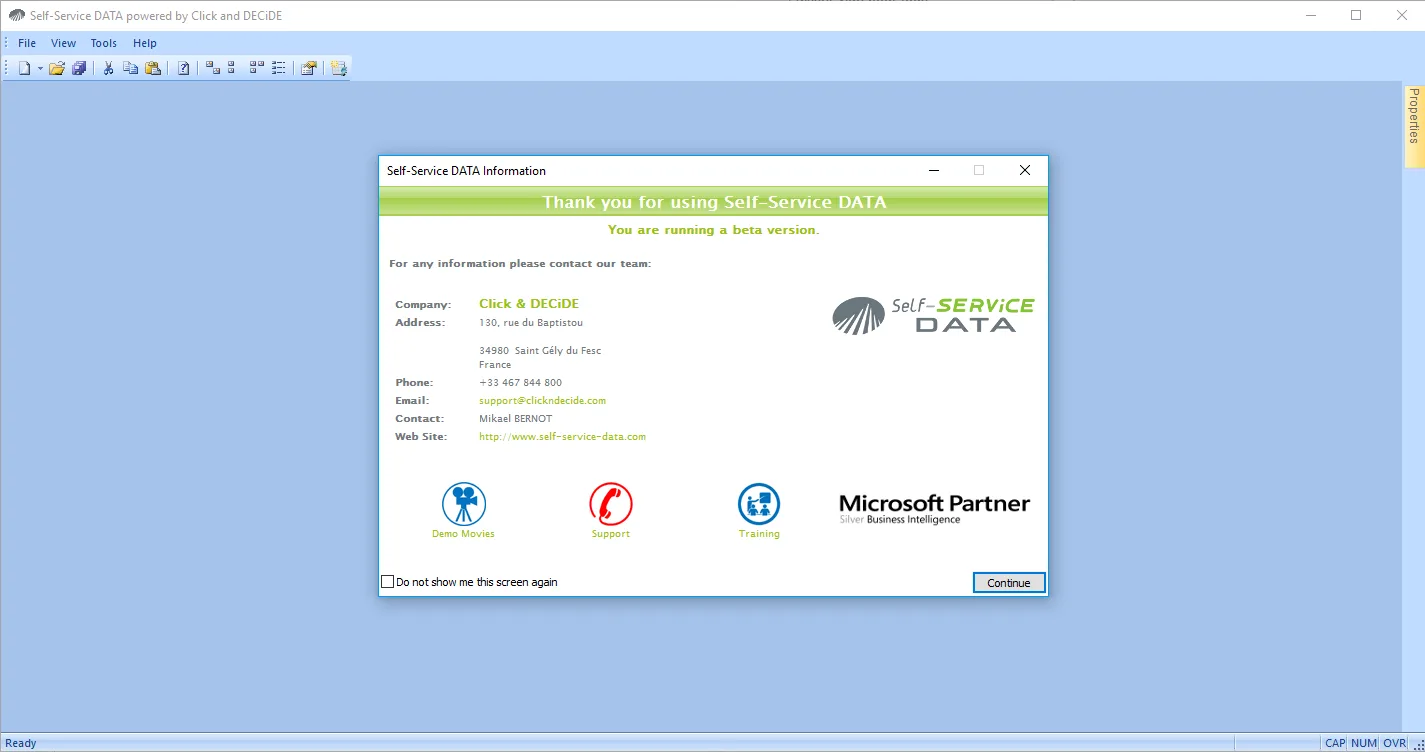Screen dimensions: 1425x752
Task: Click the Self-Service DATA logo
Action: point(934,315)
